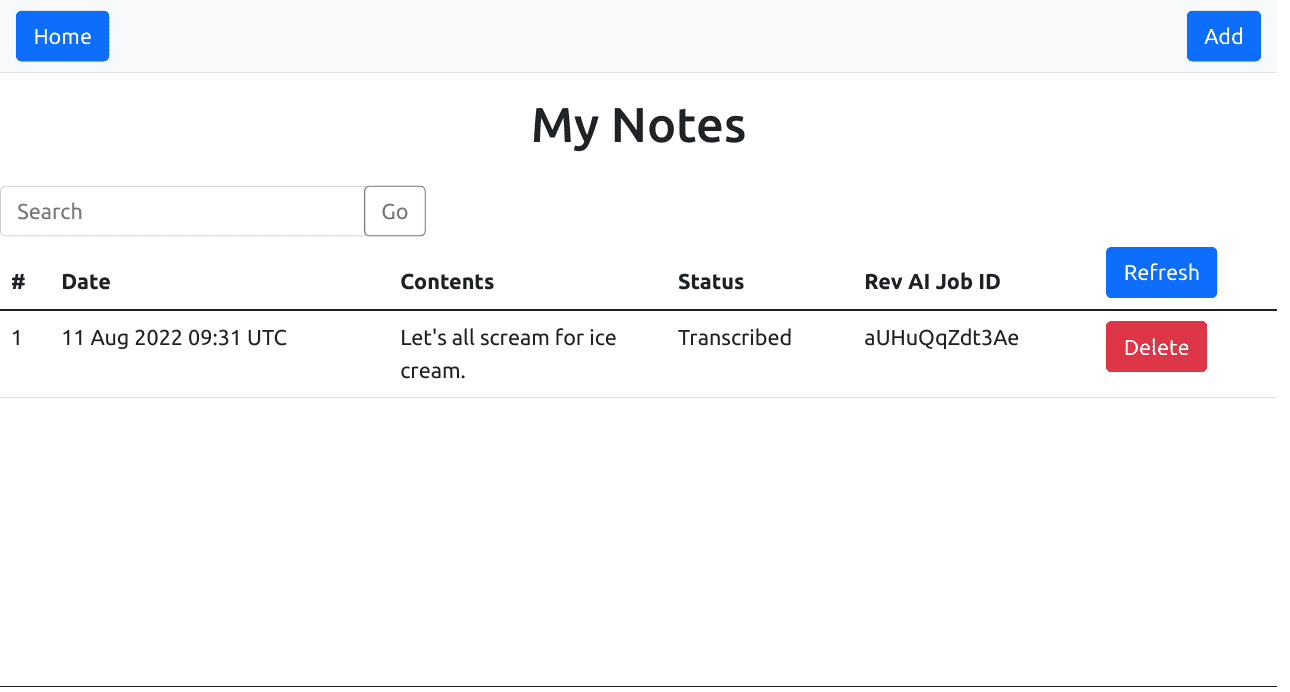Viewport: 1290px width, 692px height.
Task: Select the job ID aUHuQqZdt3Ae
Action: click(x=941, y=338)
